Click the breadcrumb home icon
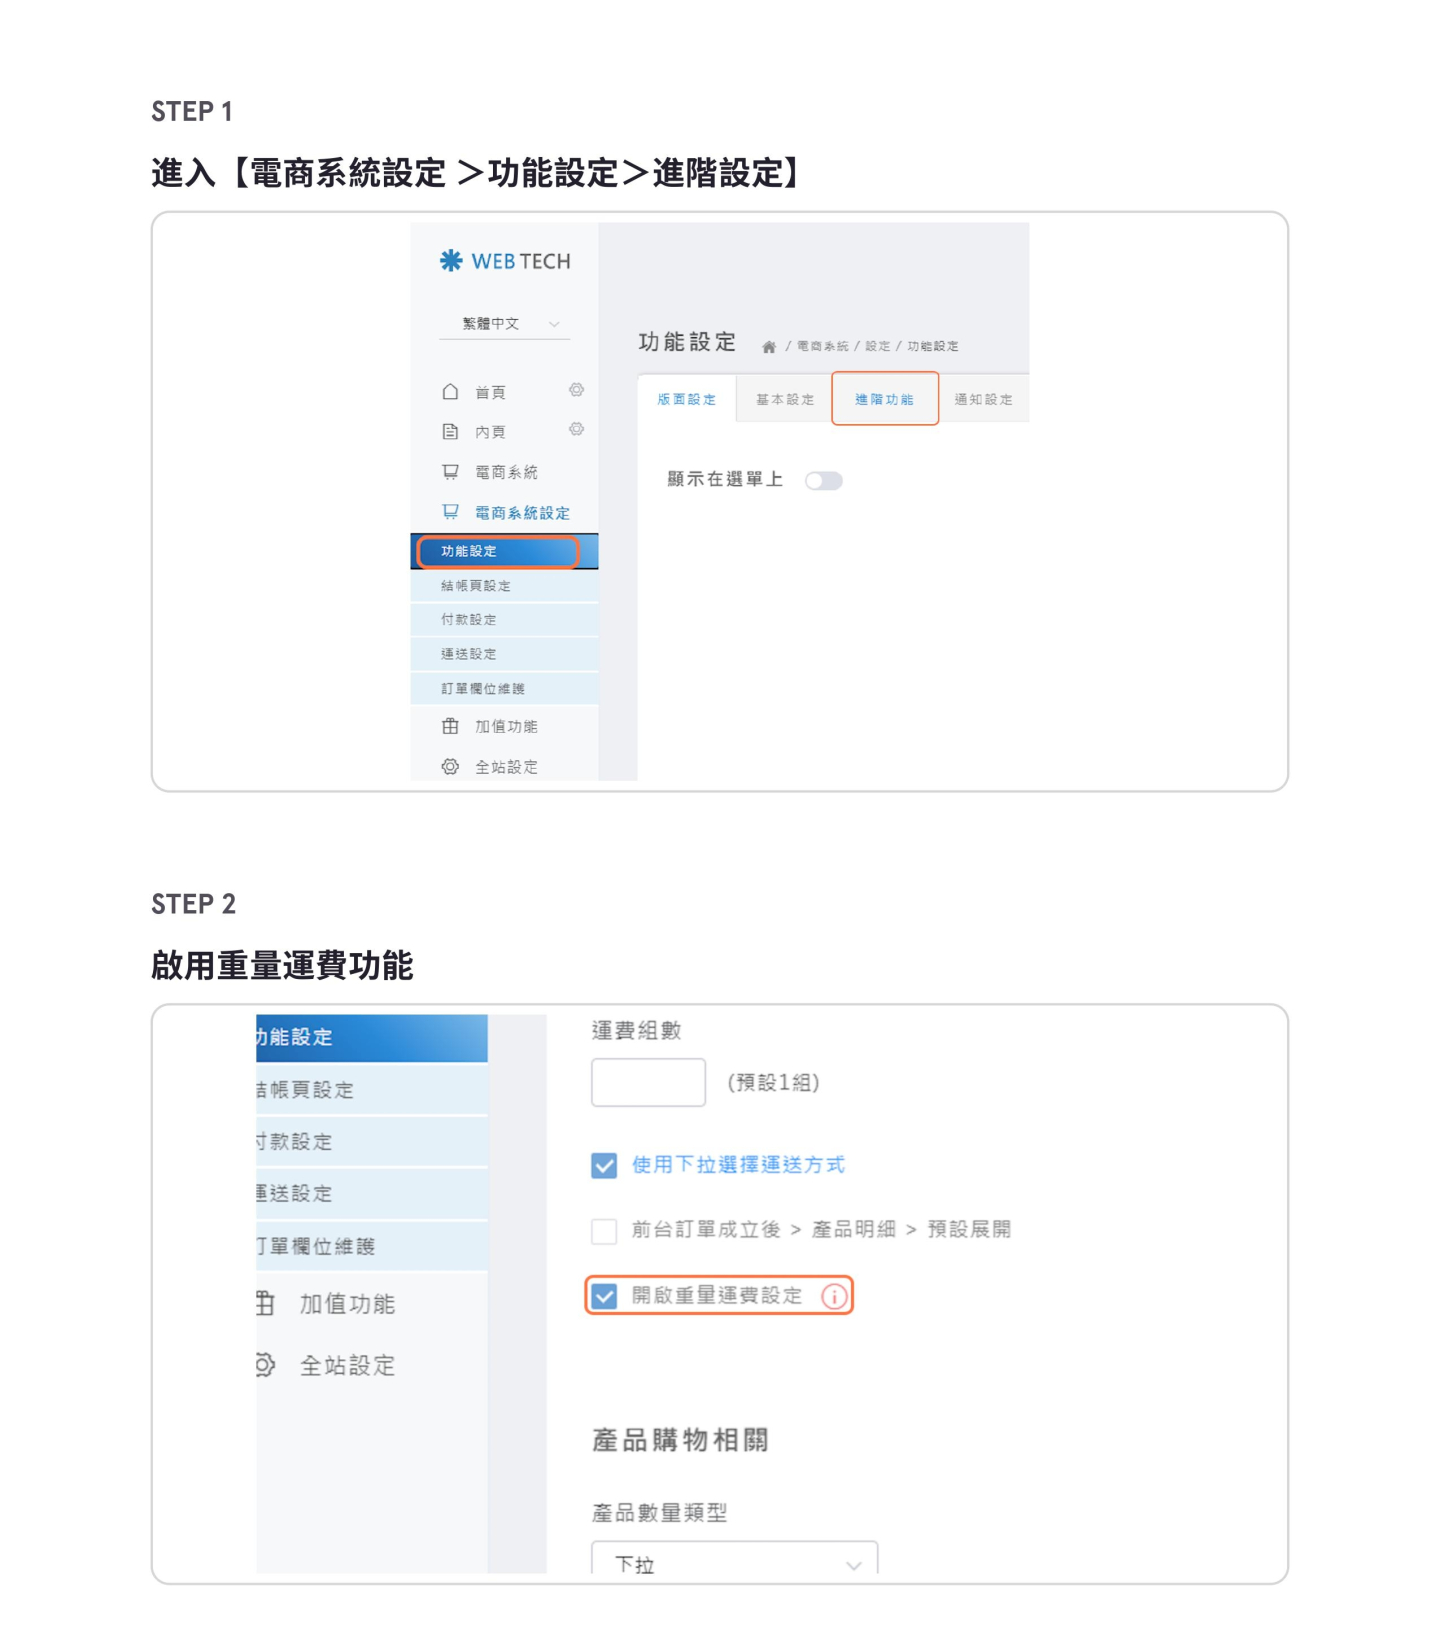This screenshot has width=1440, height=1626. click(x=768, y=347)
